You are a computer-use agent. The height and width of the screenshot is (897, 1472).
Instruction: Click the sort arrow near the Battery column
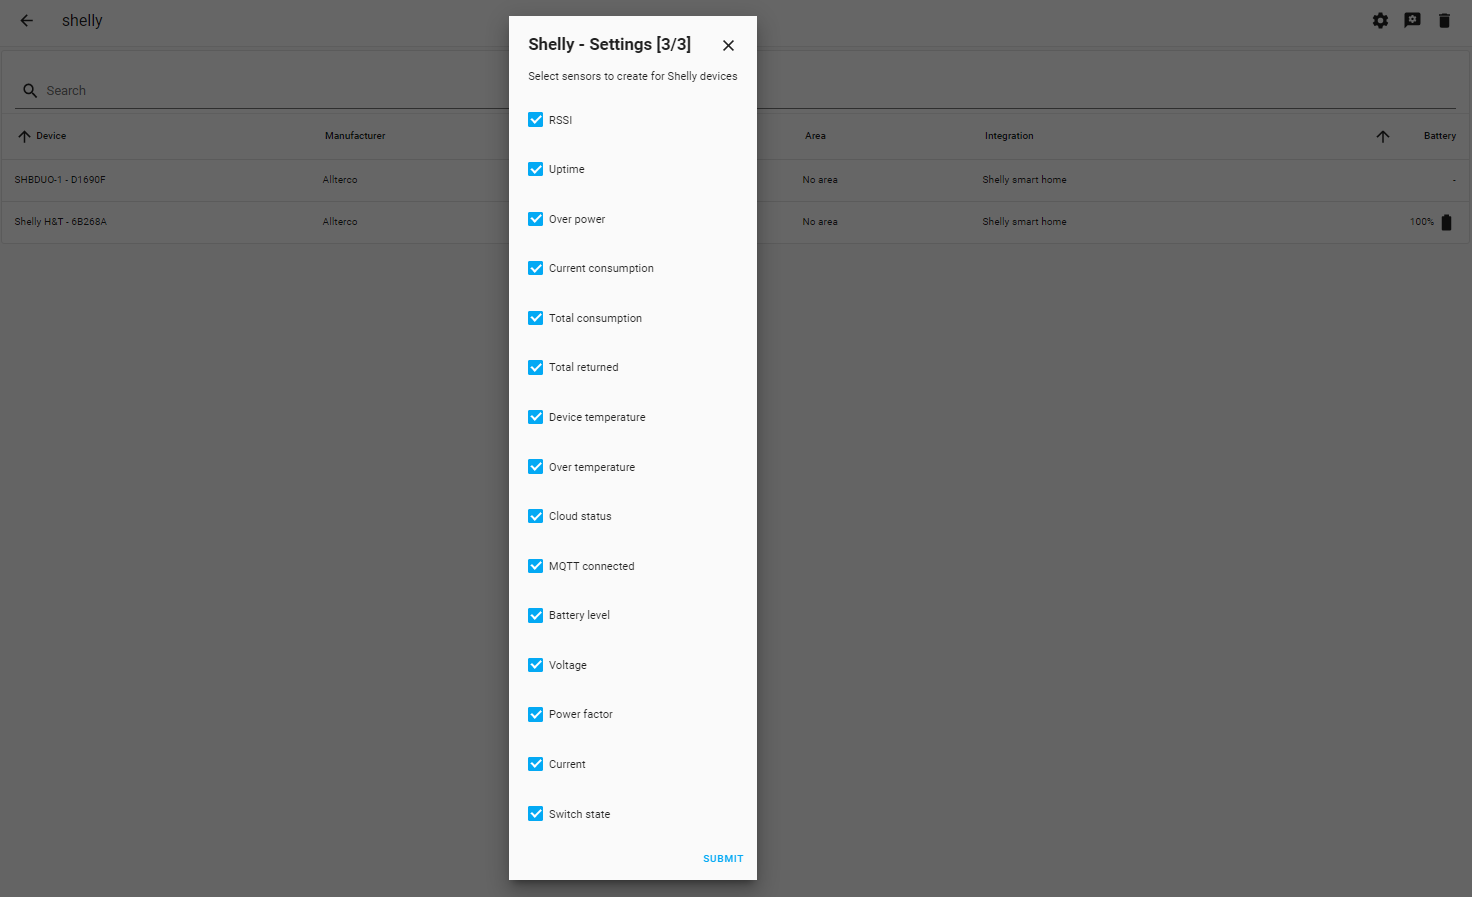(1383, 136)
